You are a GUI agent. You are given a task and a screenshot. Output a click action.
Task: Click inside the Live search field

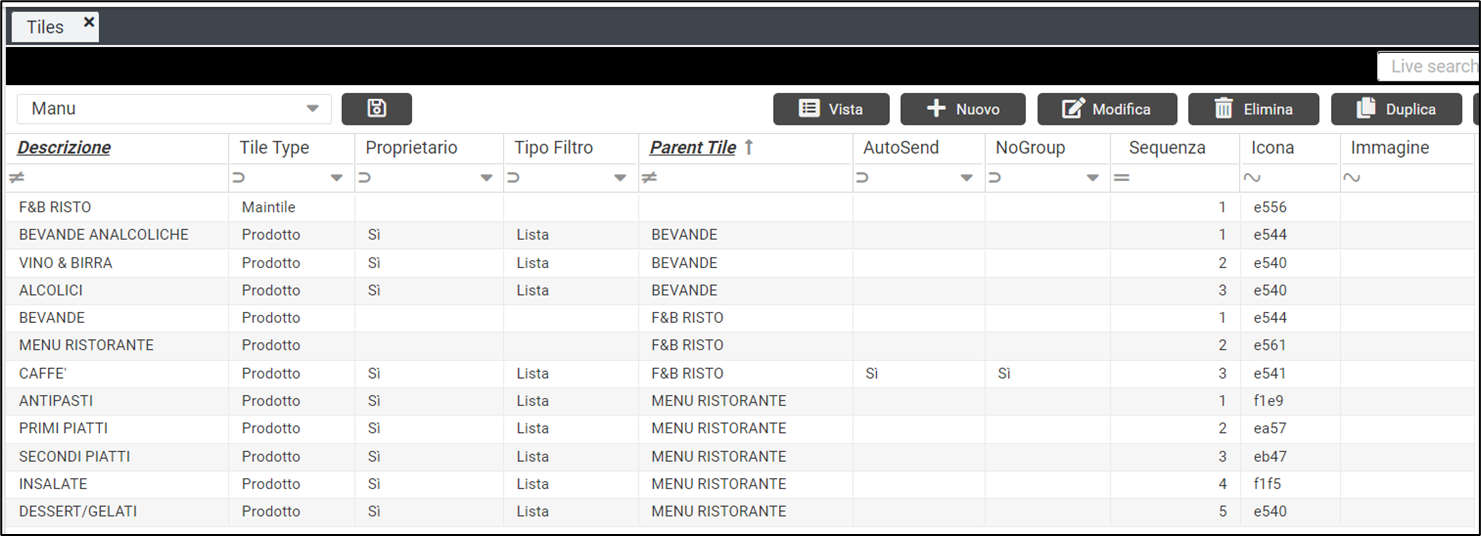[x=1430, y=66]
